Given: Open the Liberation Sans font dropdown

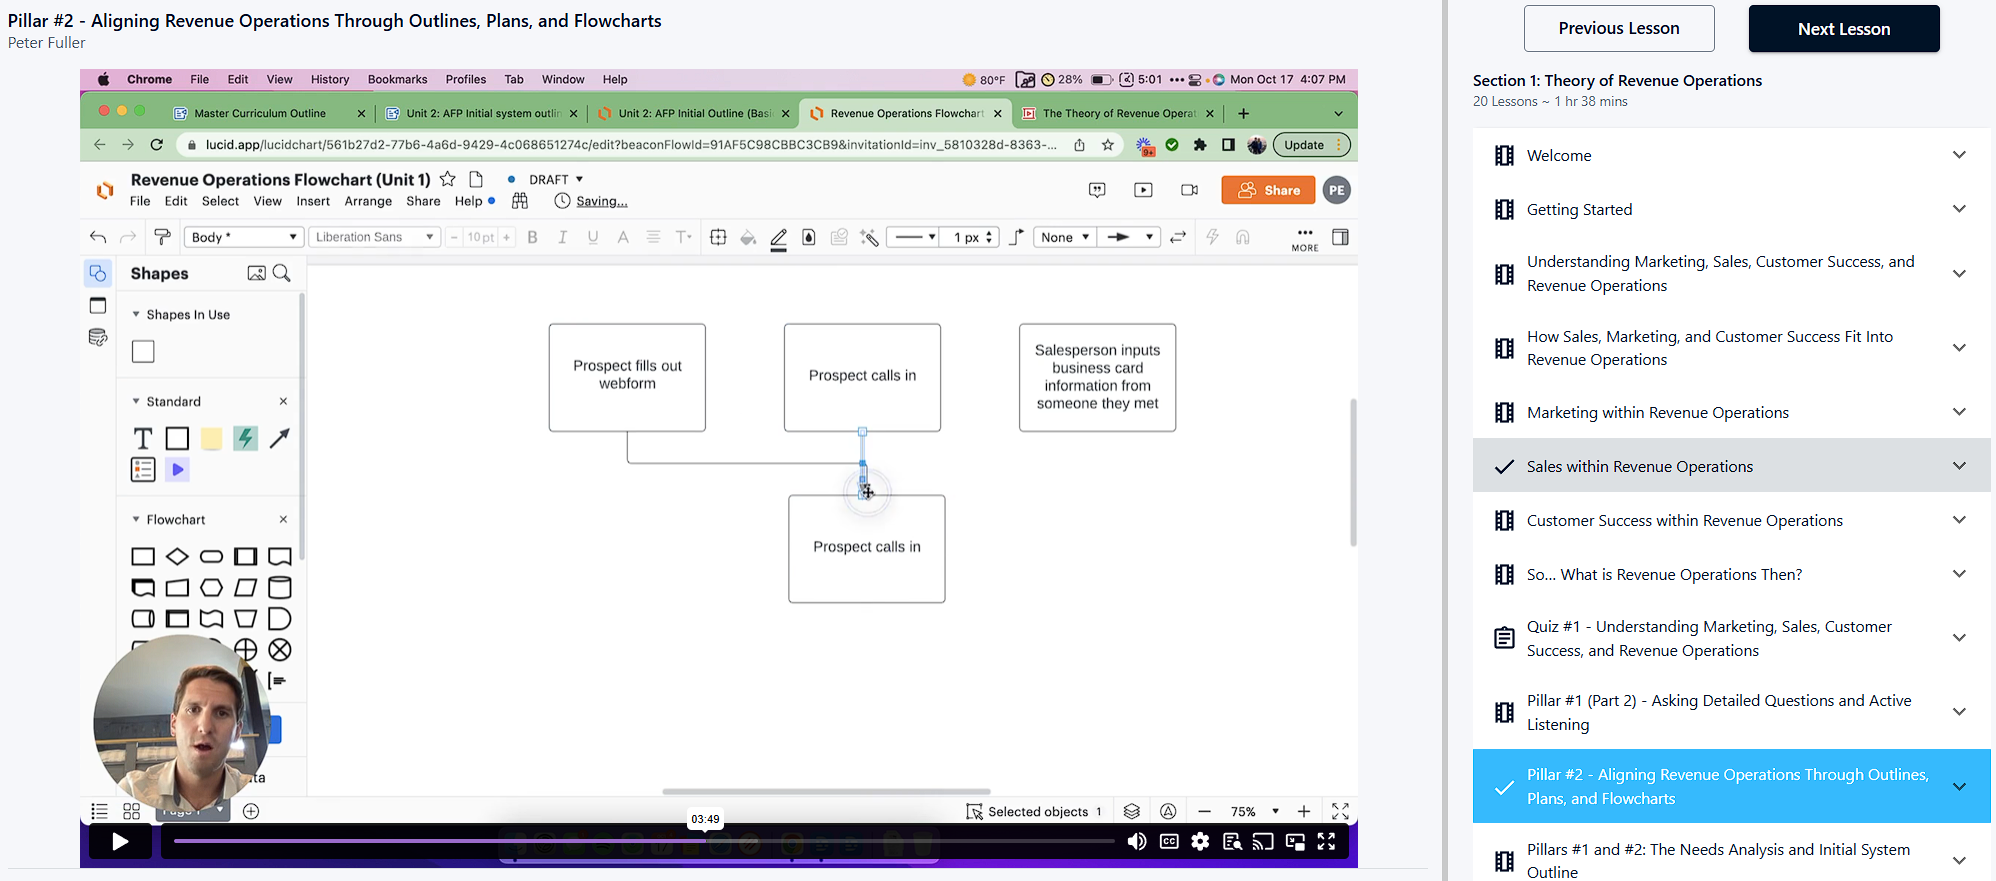Looking at the screenshot, I should click(x=374, y=237).
